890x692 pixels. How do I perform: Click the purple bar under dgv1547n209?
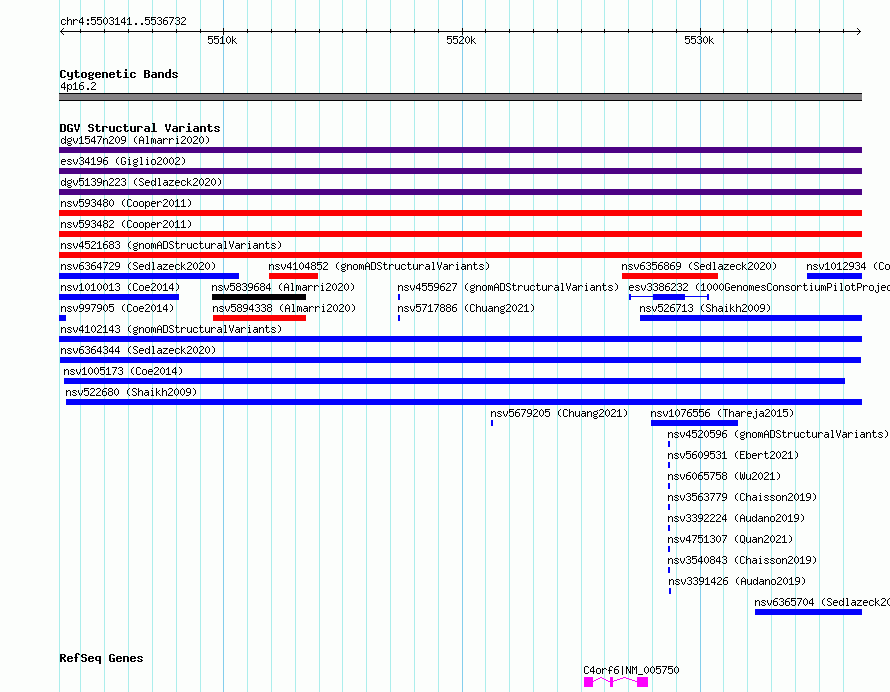(460, 150)
